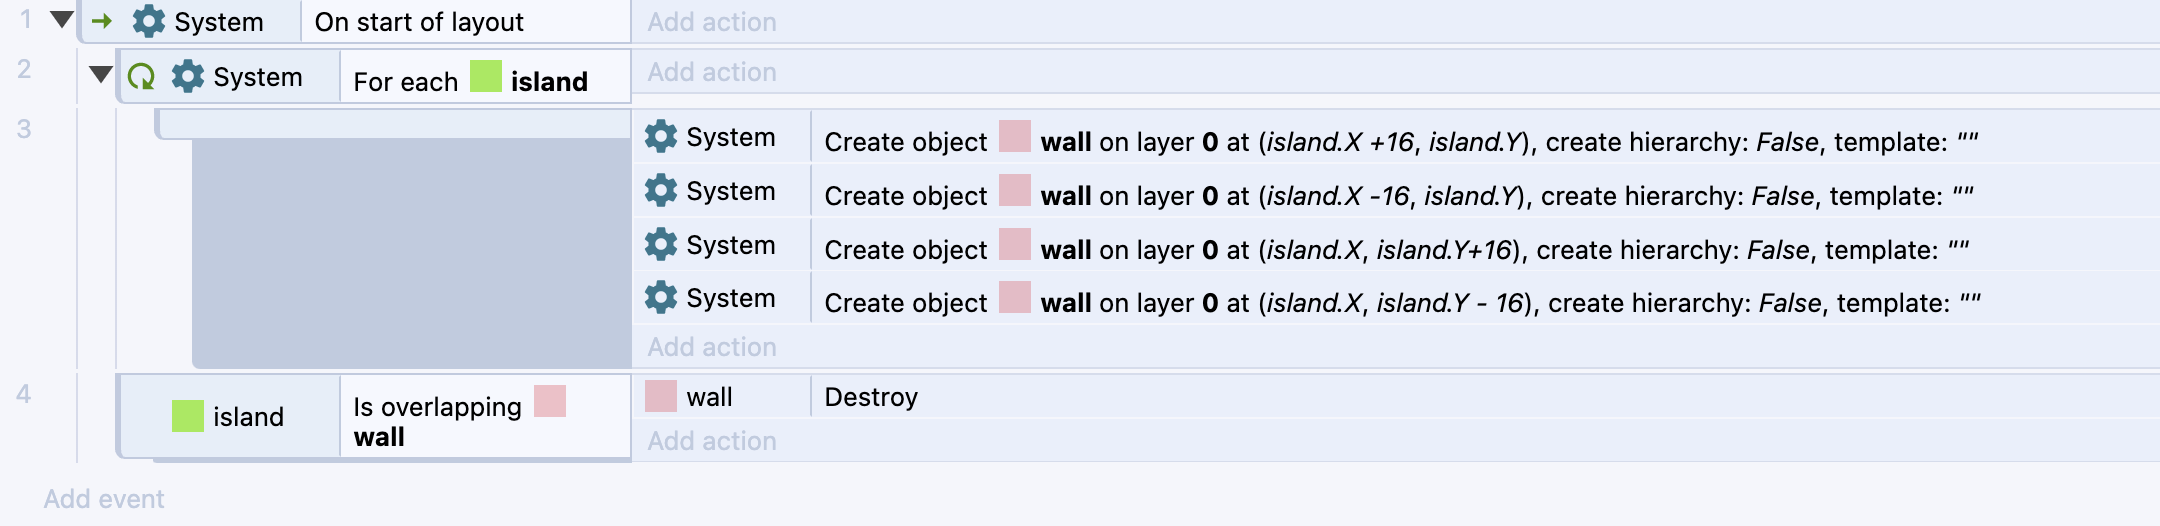
Task: Click the System gear icon in event 1
Action: pyautogui.click(x=149, y=21)
